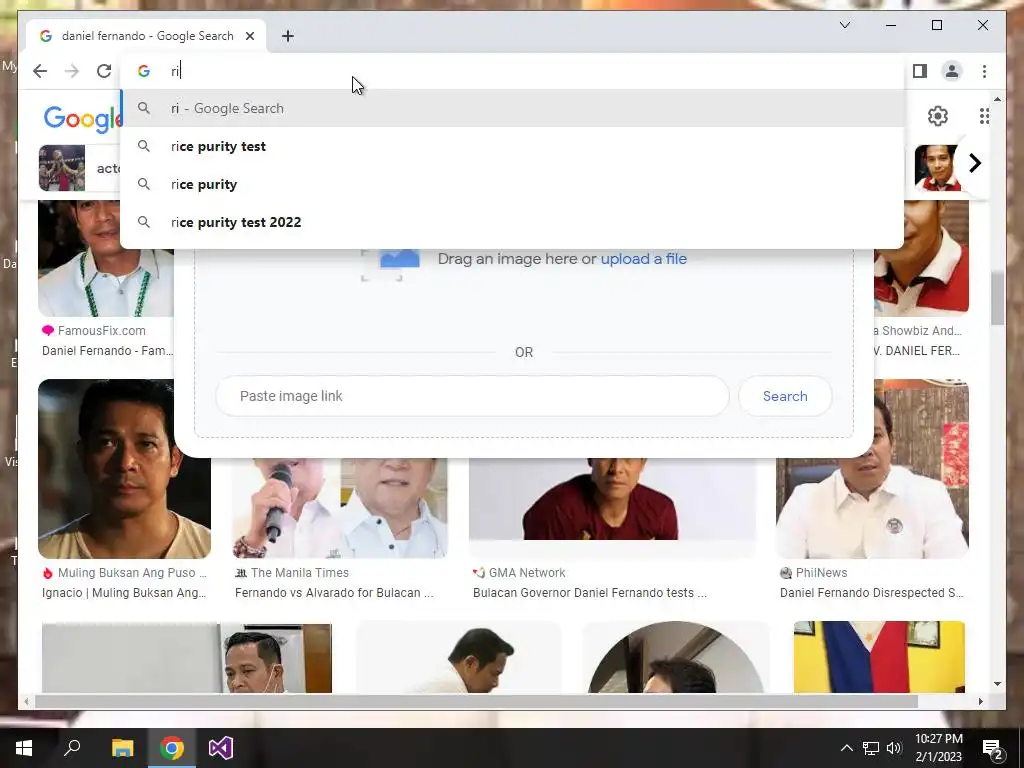Open the notification center icon

click(993, 748)
